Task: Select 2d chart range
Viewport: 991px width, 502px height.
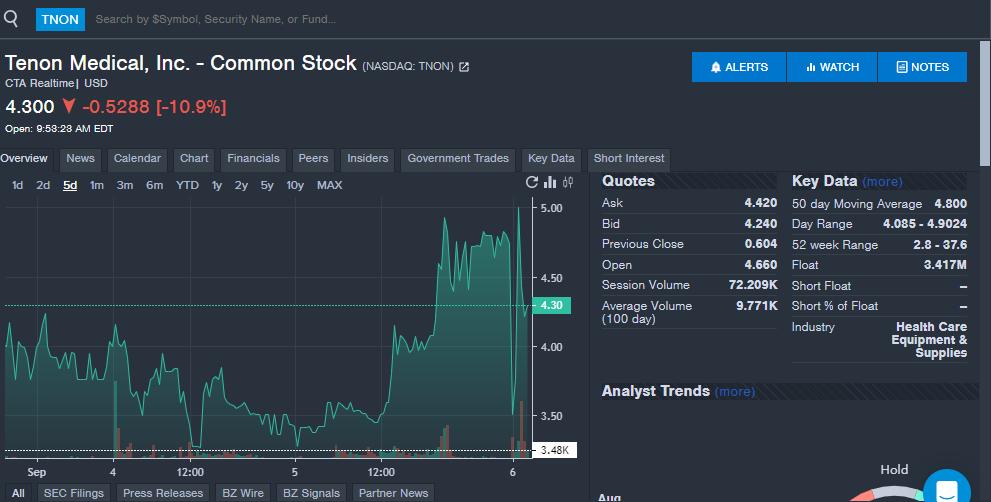Action: tap(43, 185)
